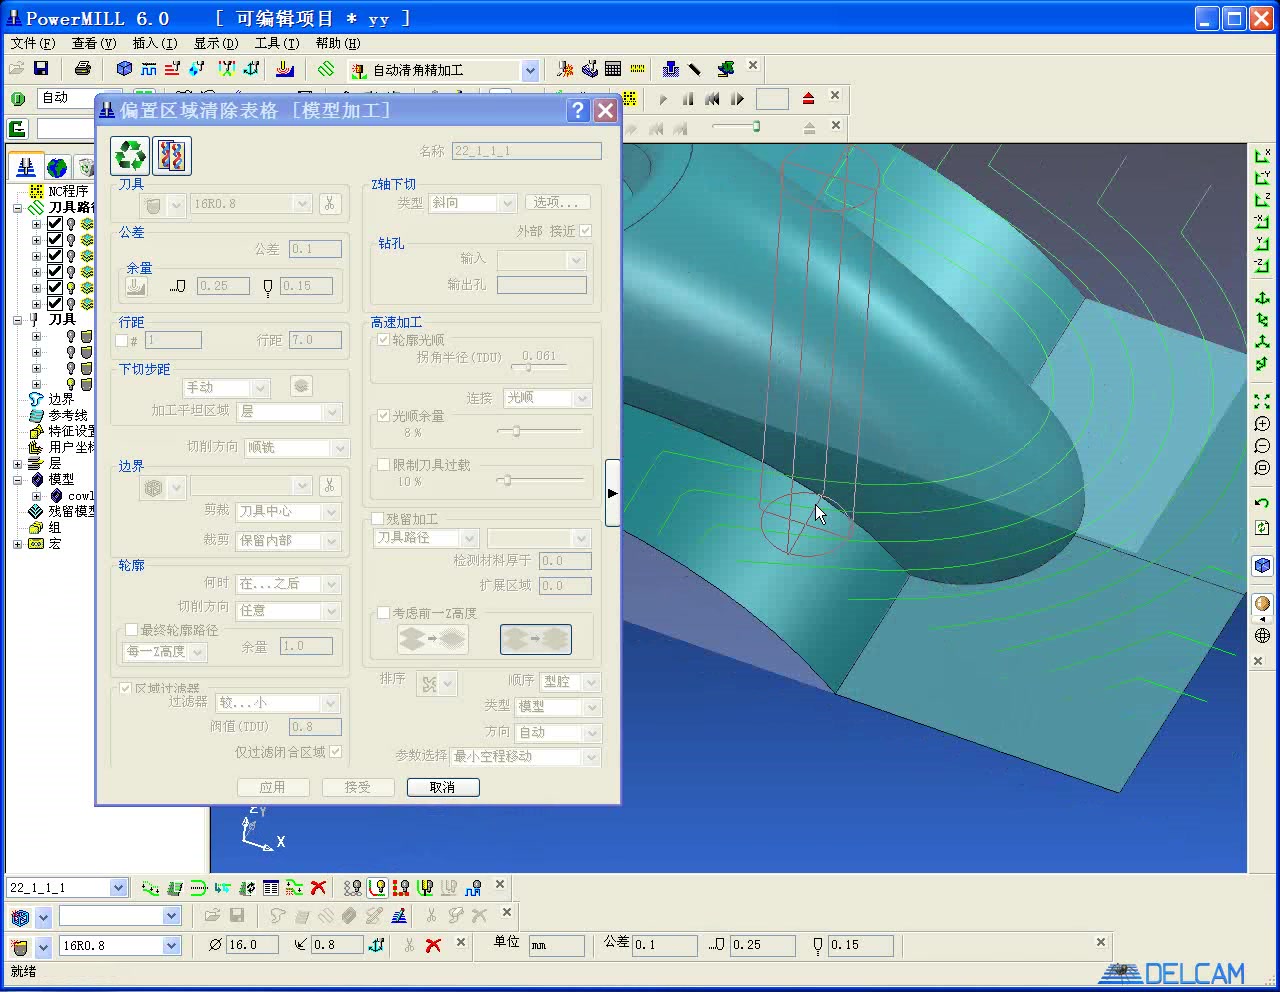Screen dimensions: 1280x992
Task: Open the 查看(V) menu
Action: [94, 43]
